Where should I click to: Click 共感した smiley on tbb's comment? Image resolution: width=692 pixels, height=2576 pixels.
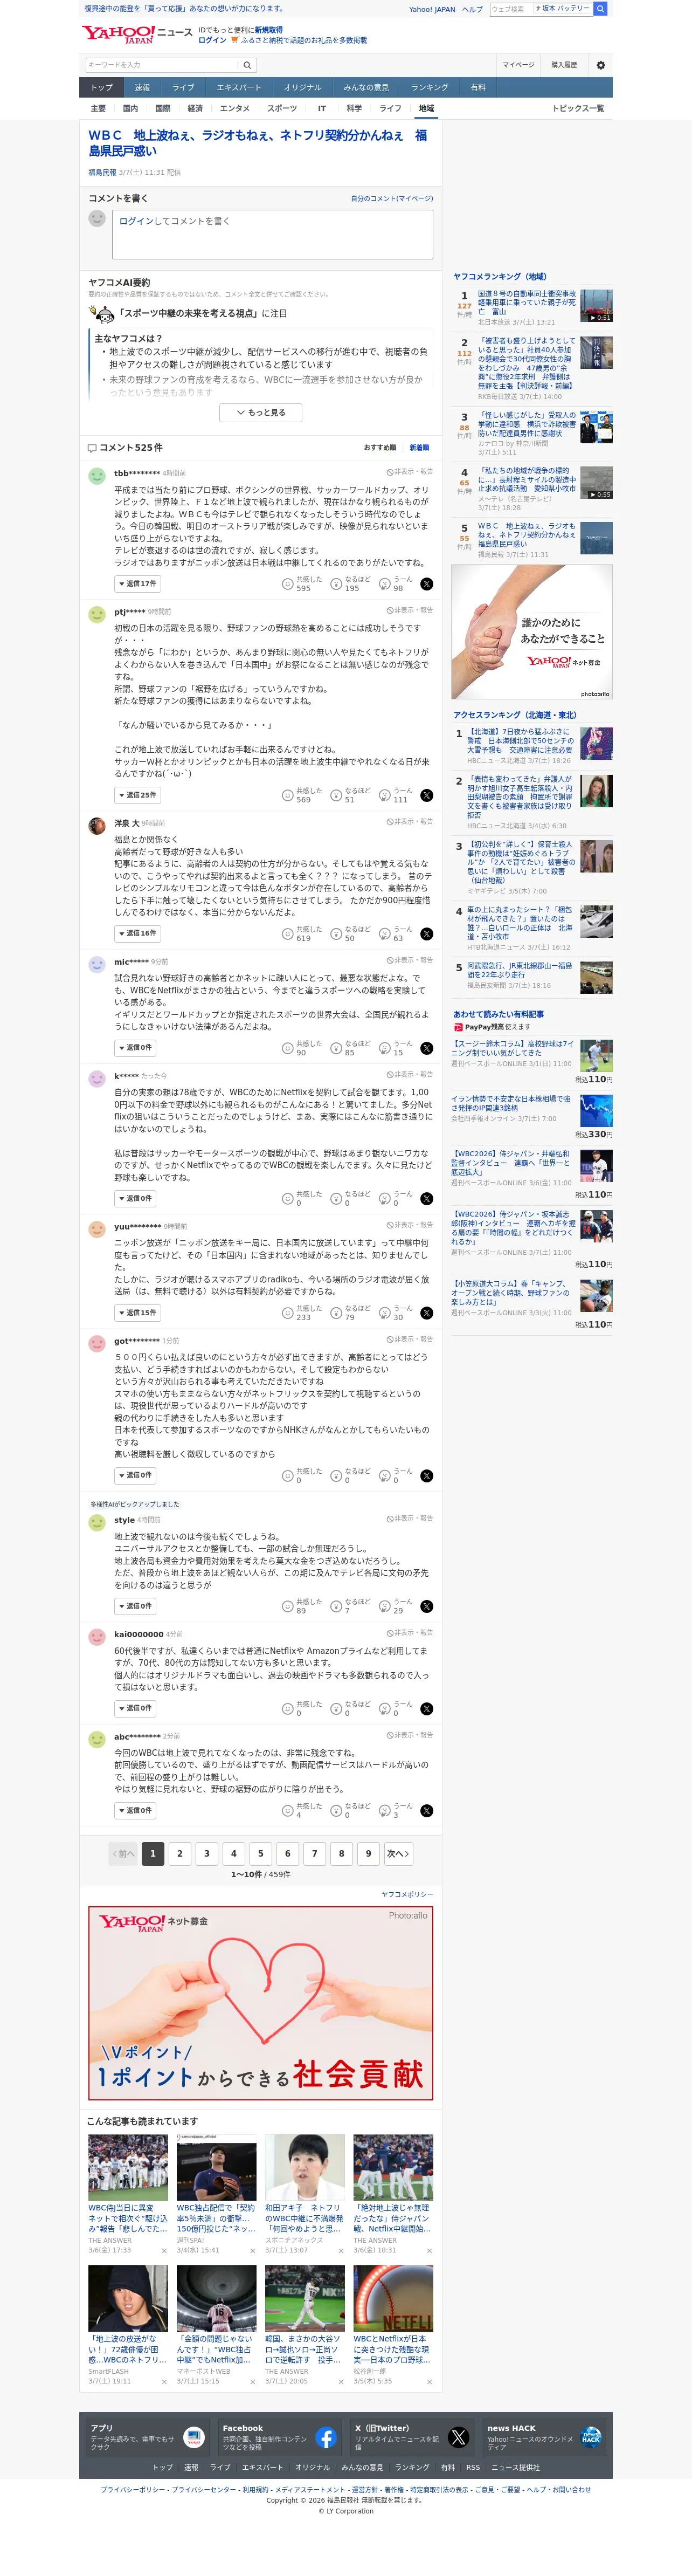pyautogui.click(x=287, y=584)
